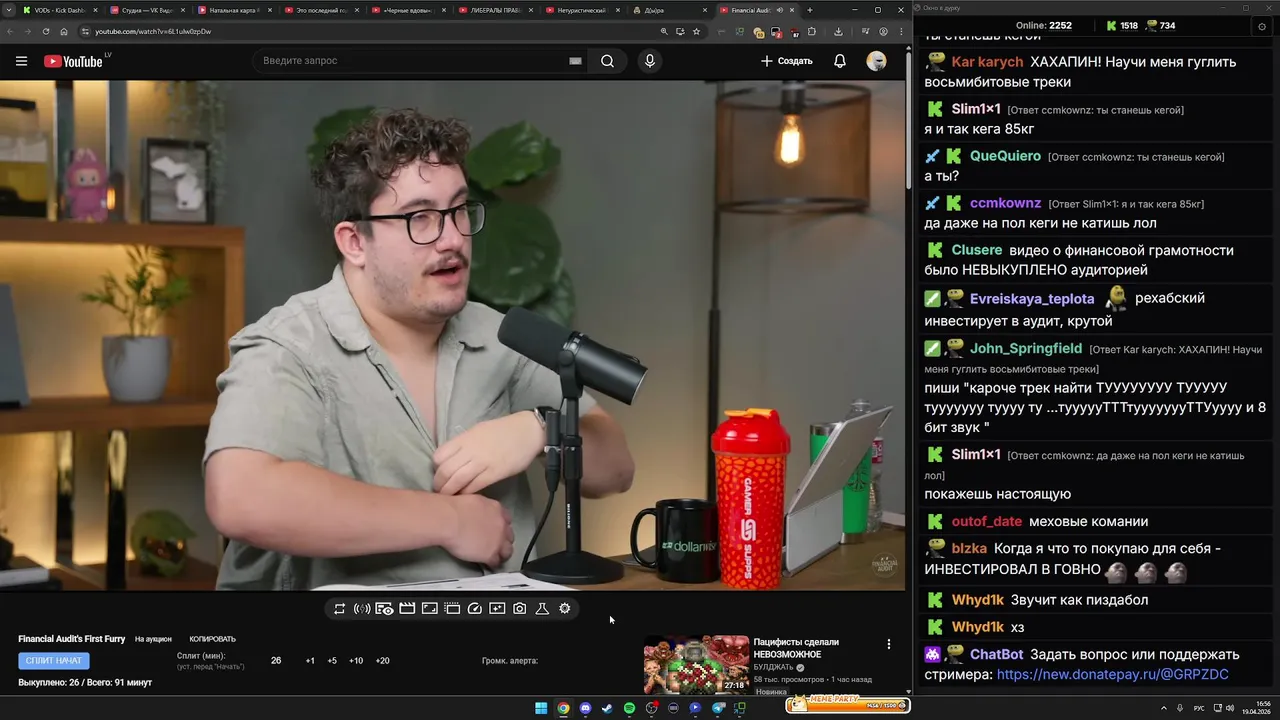Open the YouTube account avatar menu

(876, 61)
